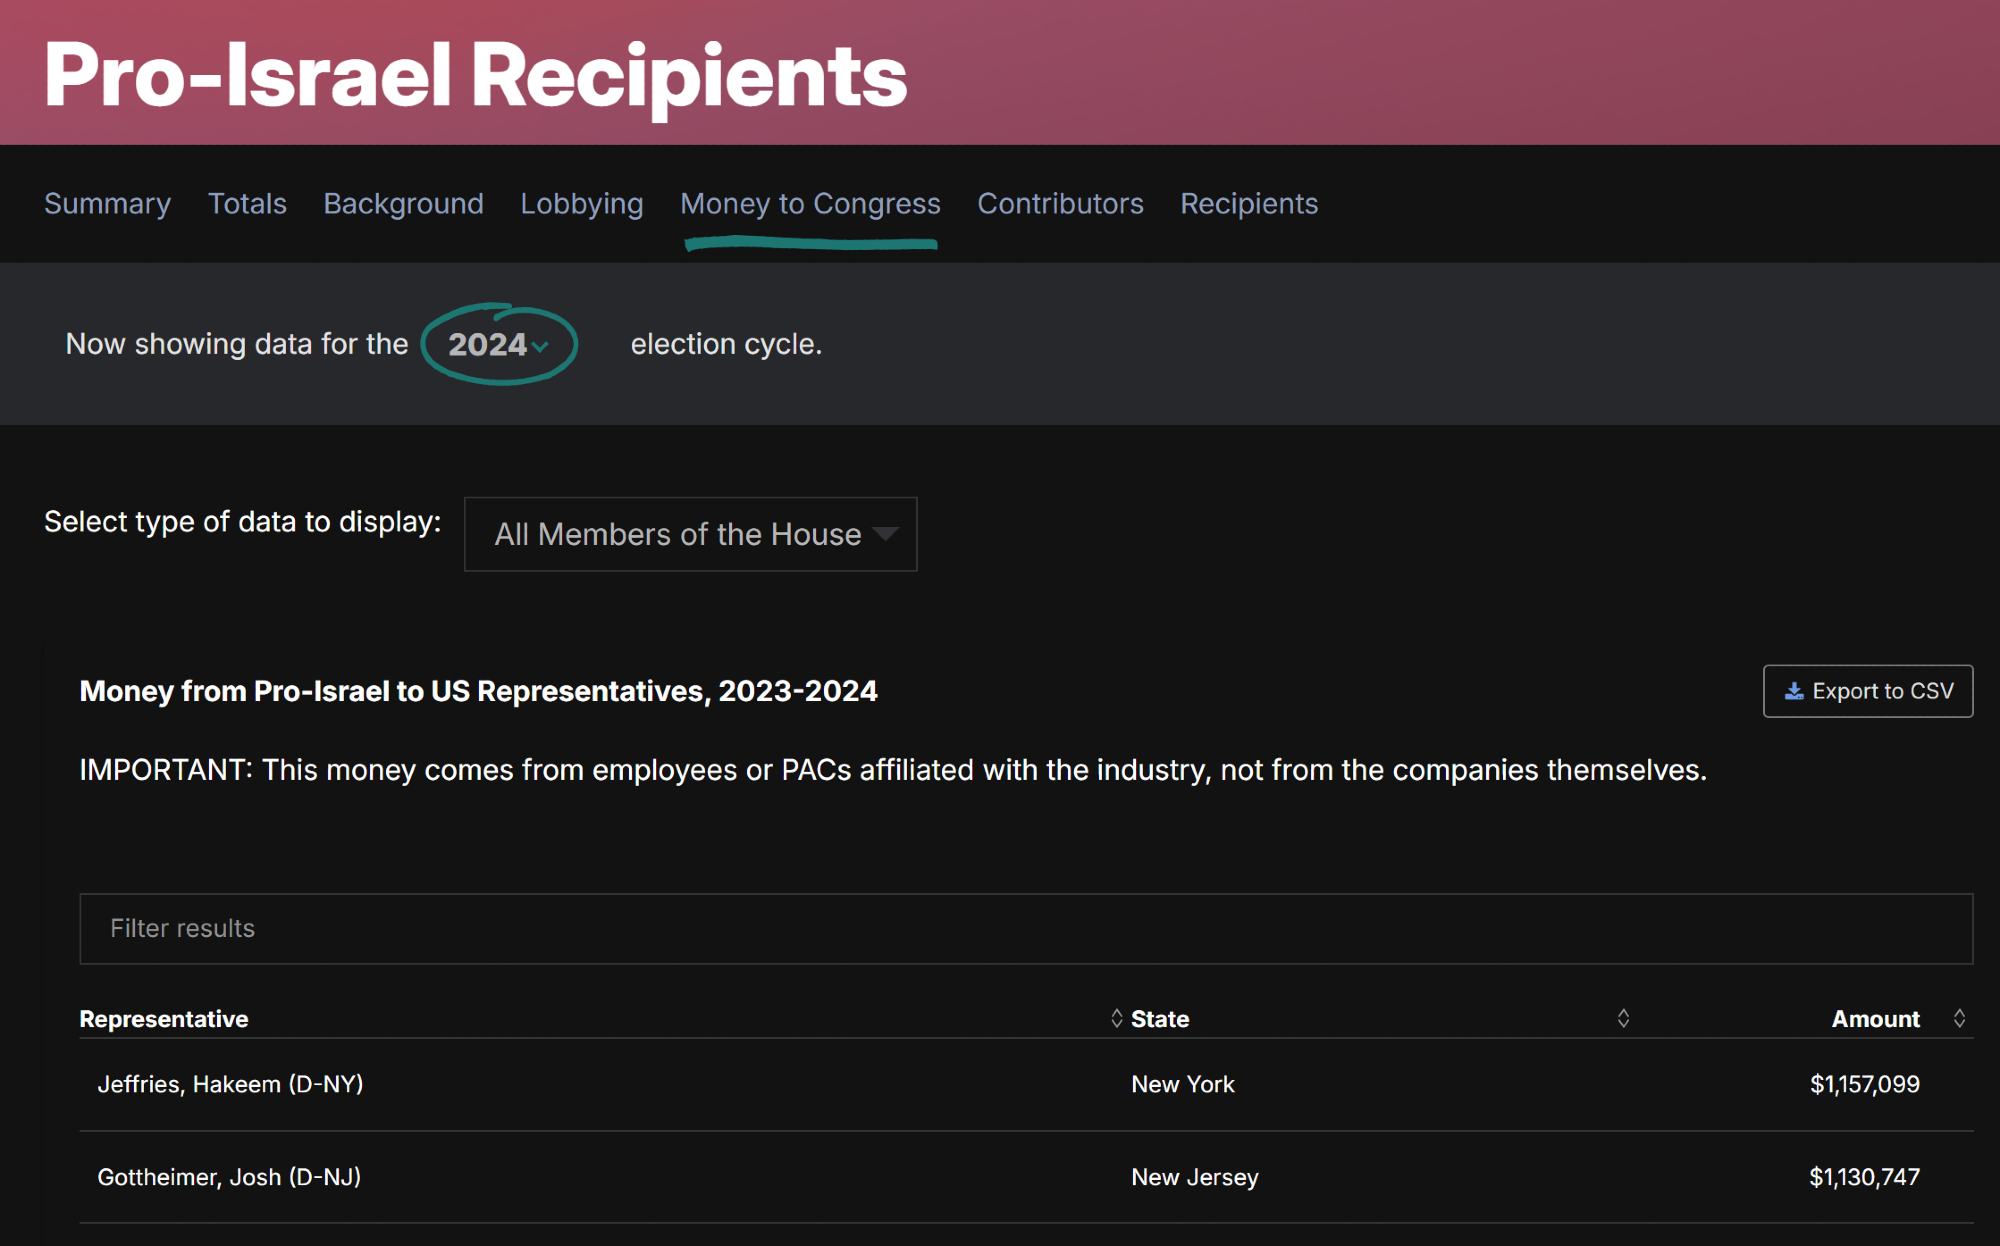
Task: Click Export to CSV button
Action: (1867, 691)
